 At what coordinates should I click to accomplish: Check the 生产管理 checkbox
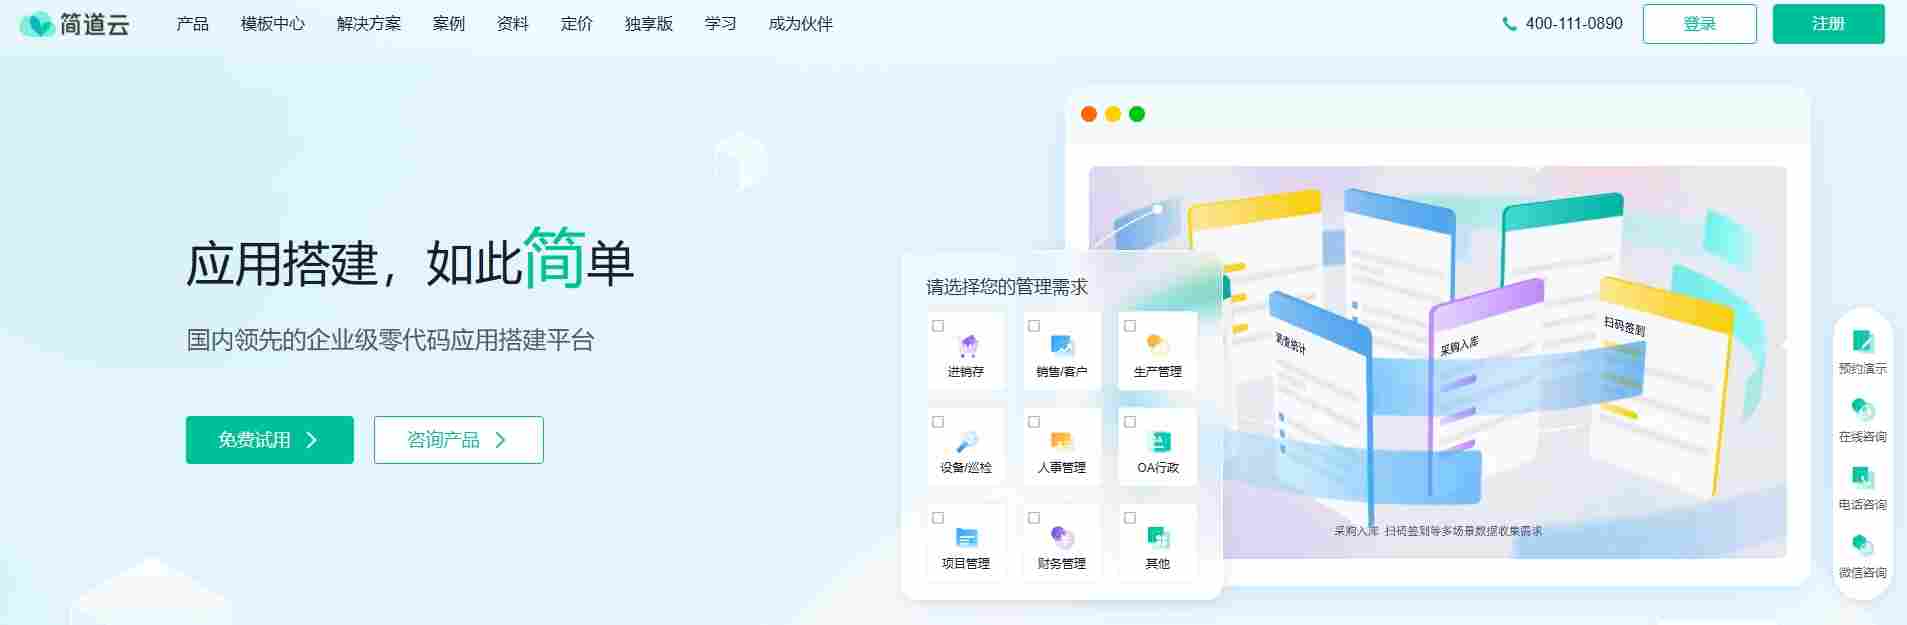point(1130,326)
